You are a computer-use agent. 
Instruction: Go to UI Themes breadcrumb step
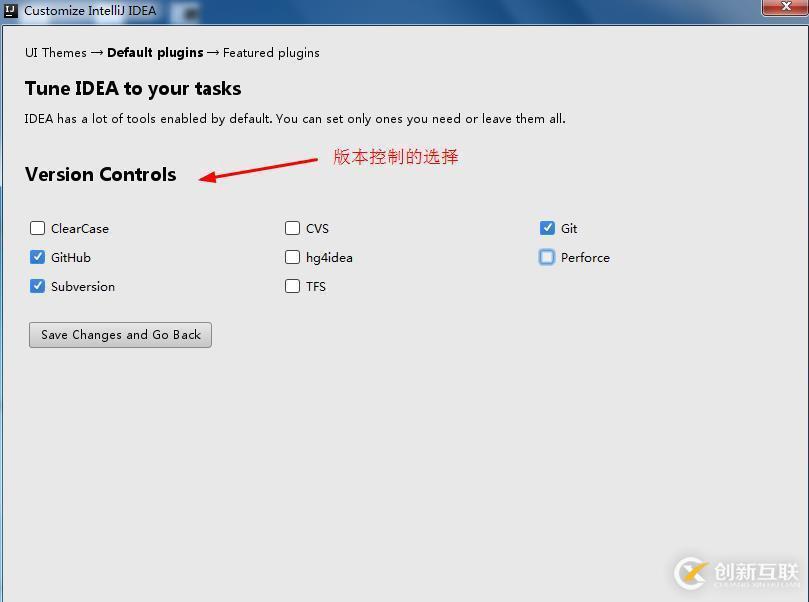55,52
